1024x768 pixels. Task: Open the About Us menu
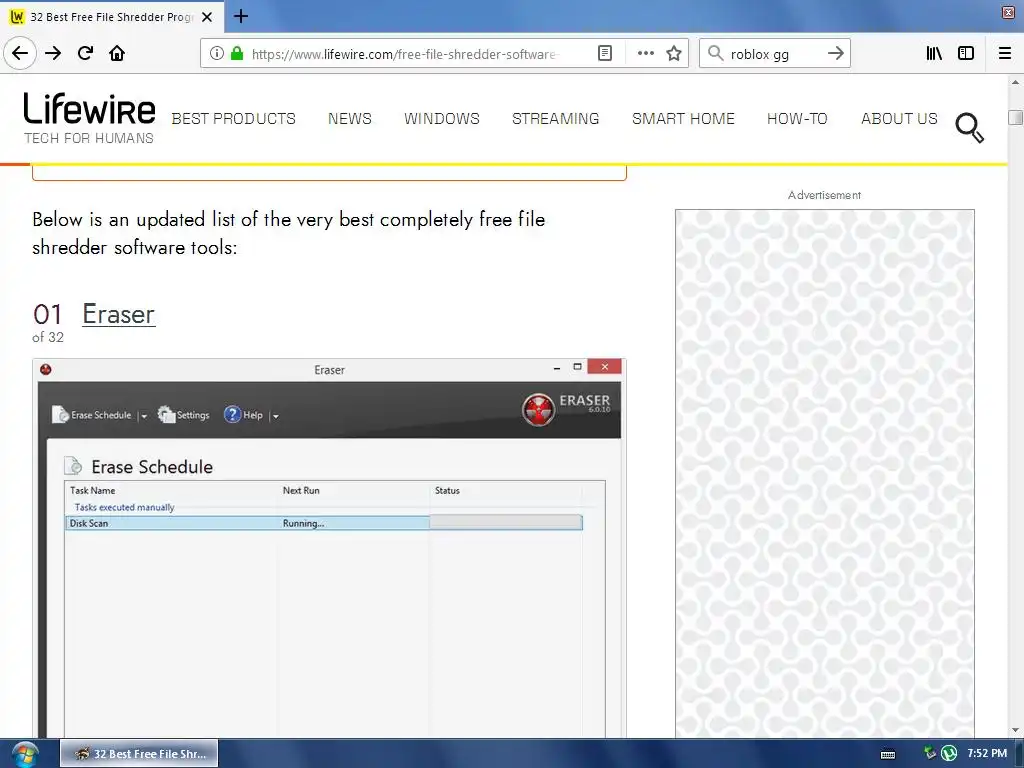pos(899,119)
